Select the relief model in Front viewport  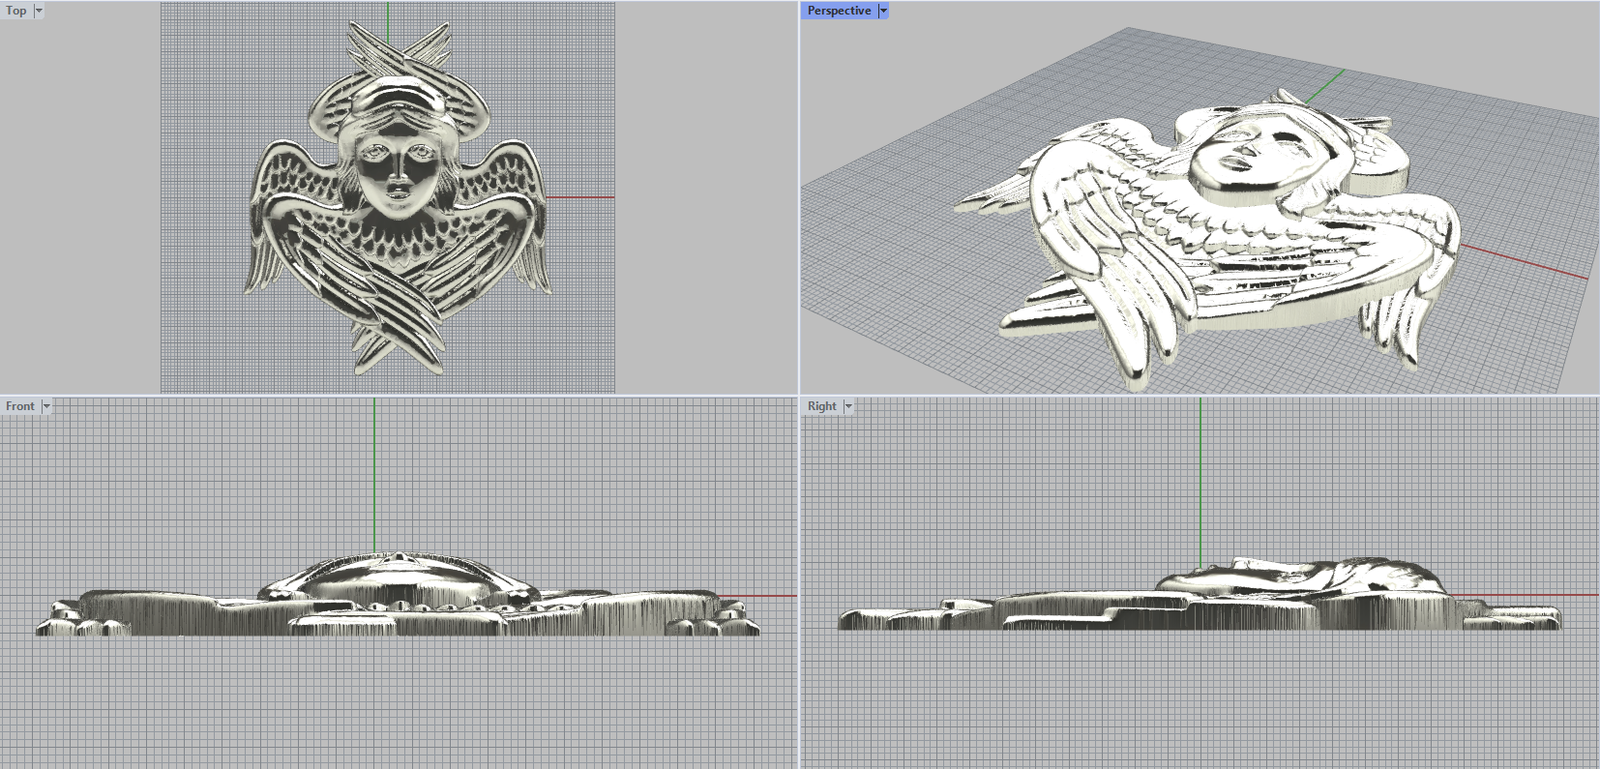pyautogui.click(x=398, y=600)
